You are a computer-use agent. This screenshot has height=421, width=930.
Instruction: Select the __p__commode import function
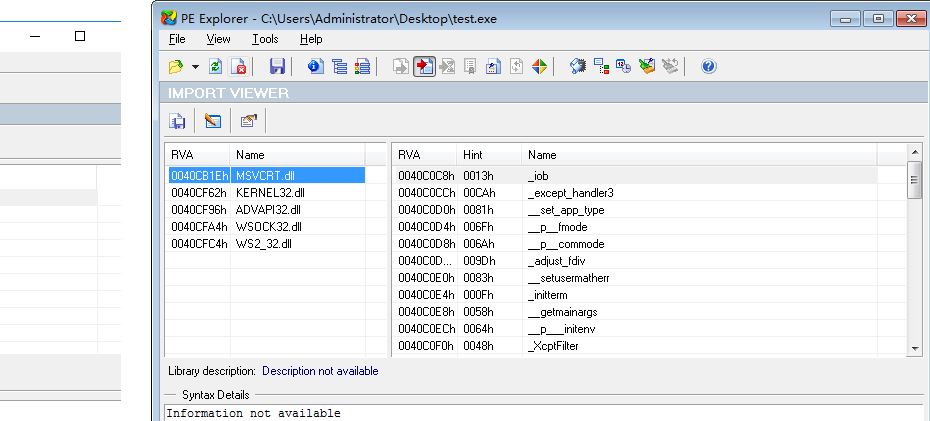point(566,244)
